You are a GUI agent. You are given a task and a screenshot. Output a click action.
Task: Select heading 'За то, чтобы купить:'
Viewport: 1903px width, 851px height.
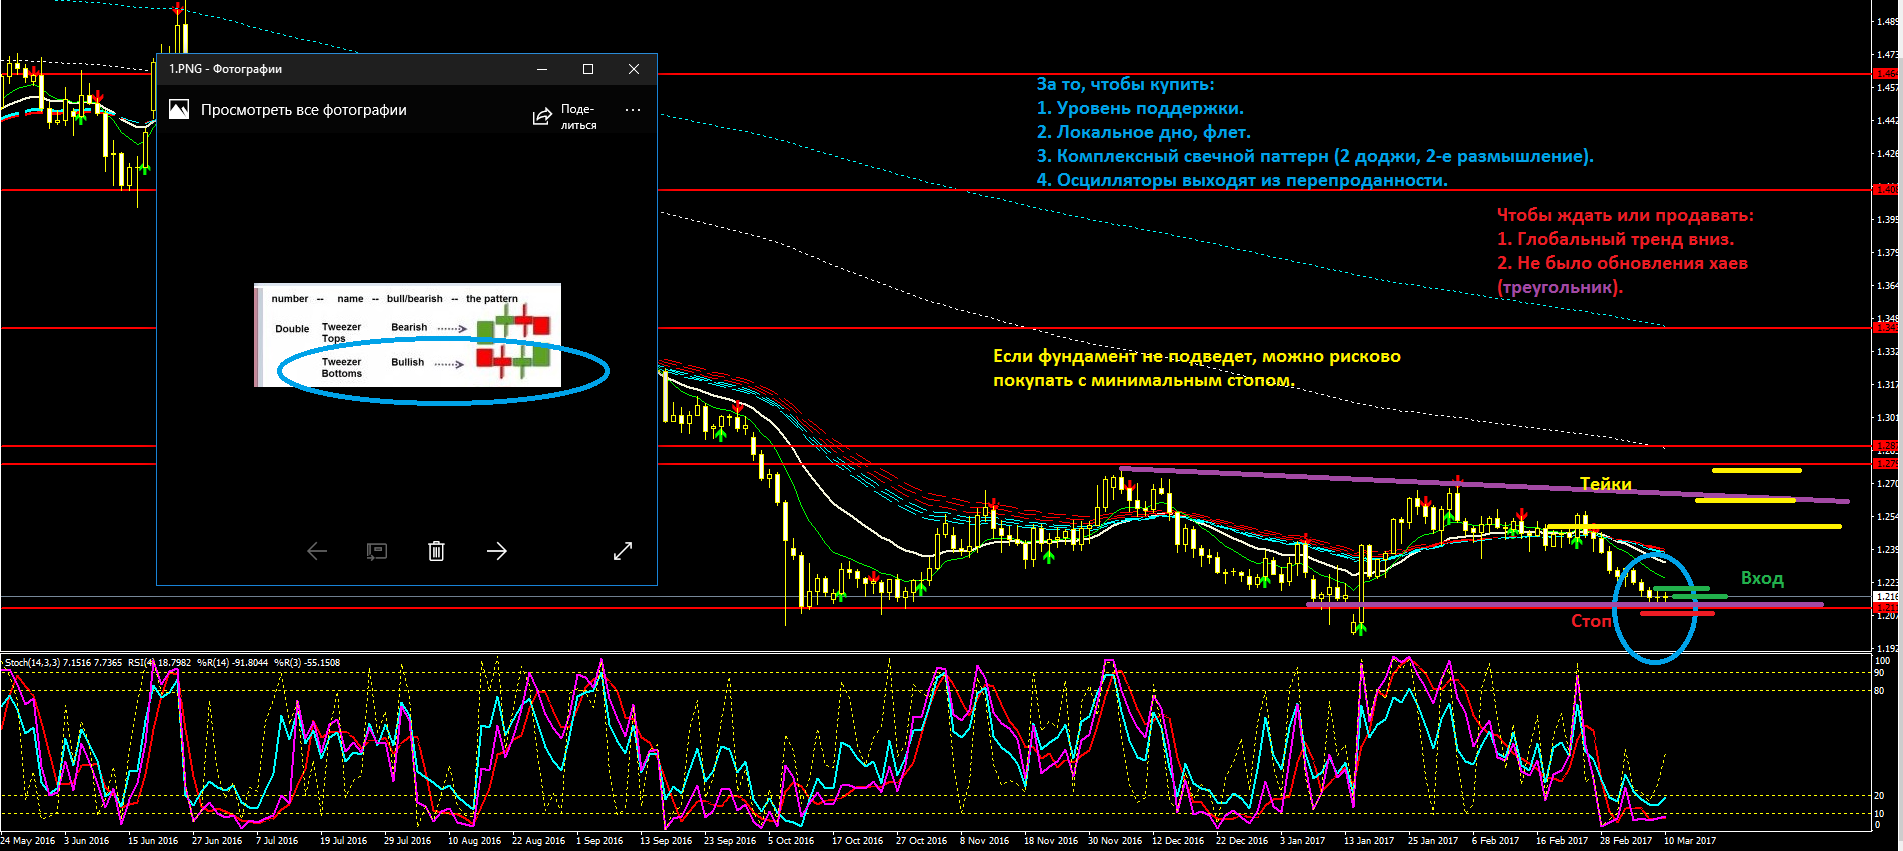1125,84
